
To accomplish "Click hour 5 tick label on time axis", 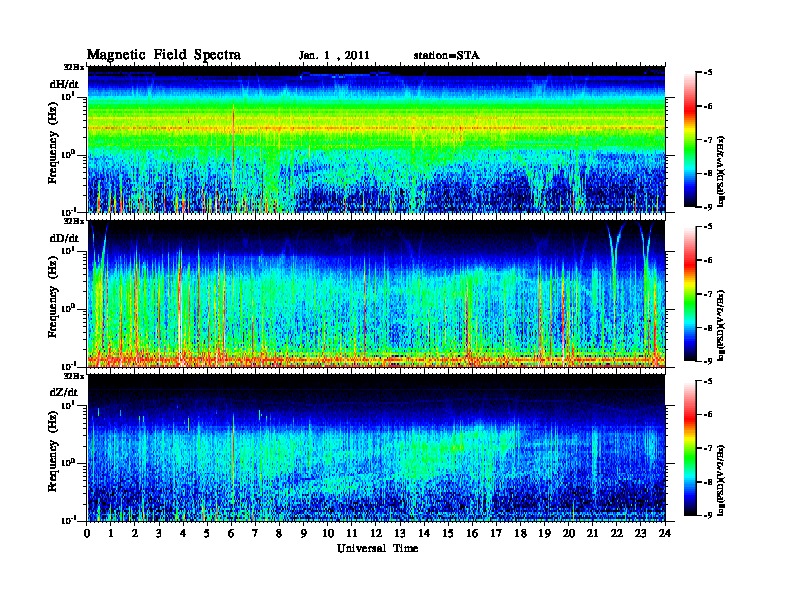I will [x=207, y=533].
